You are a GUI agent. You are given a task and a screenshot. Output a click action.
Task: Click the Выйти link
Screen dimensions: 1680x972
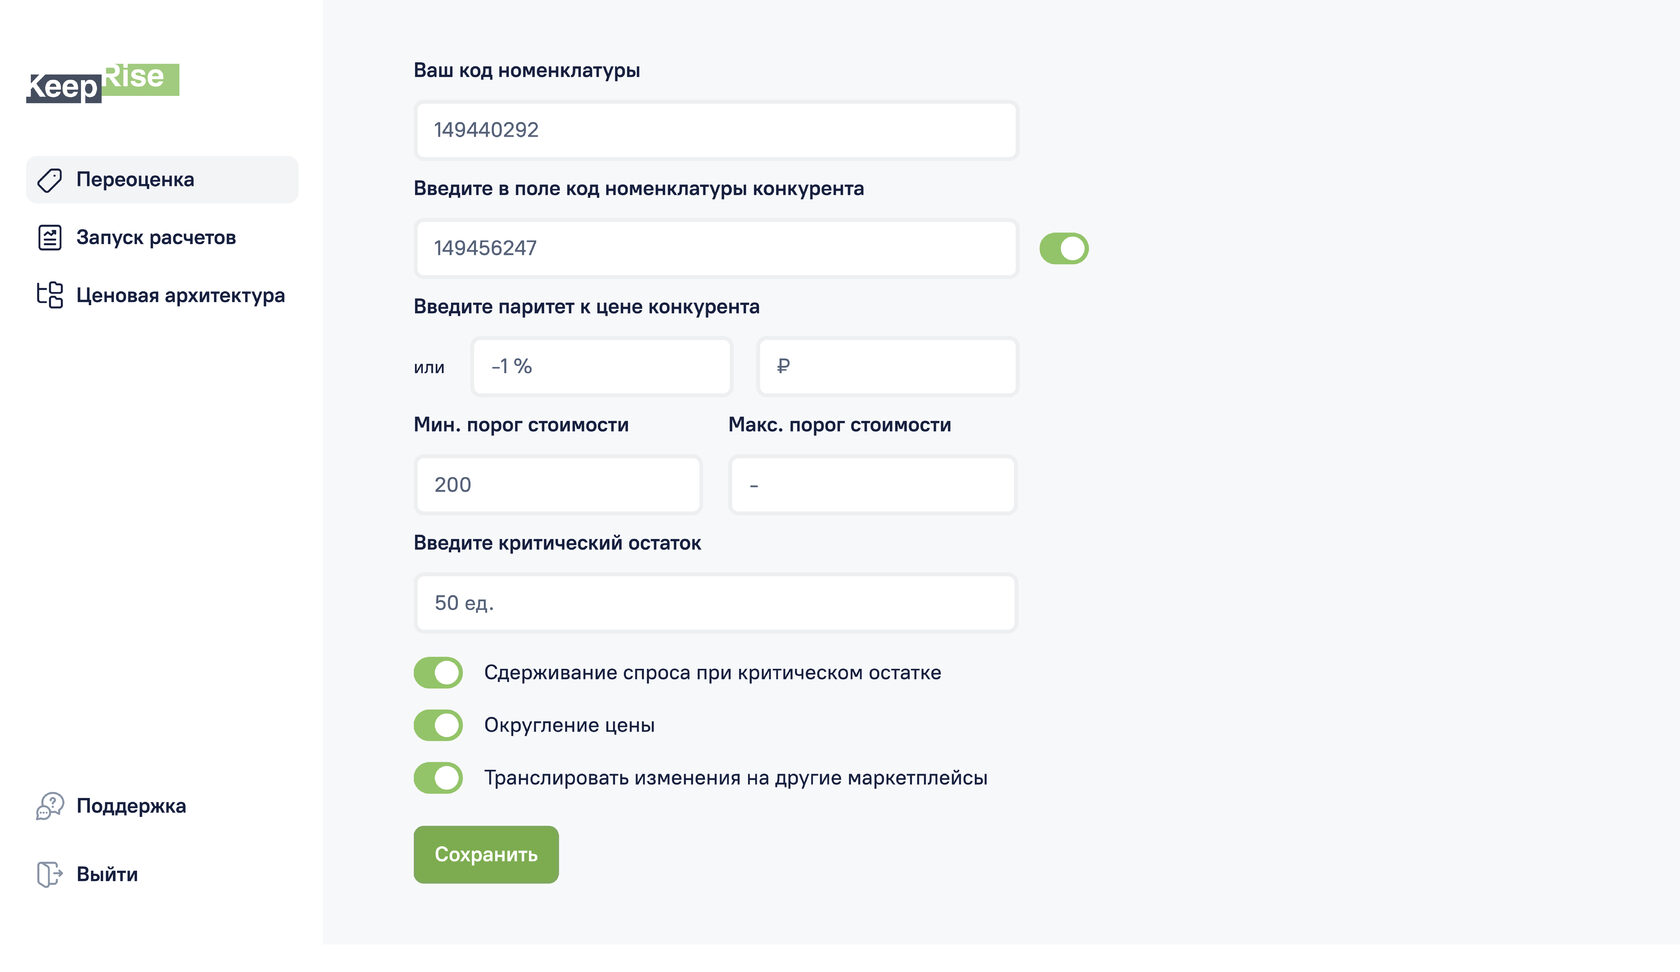pos(107,874)
